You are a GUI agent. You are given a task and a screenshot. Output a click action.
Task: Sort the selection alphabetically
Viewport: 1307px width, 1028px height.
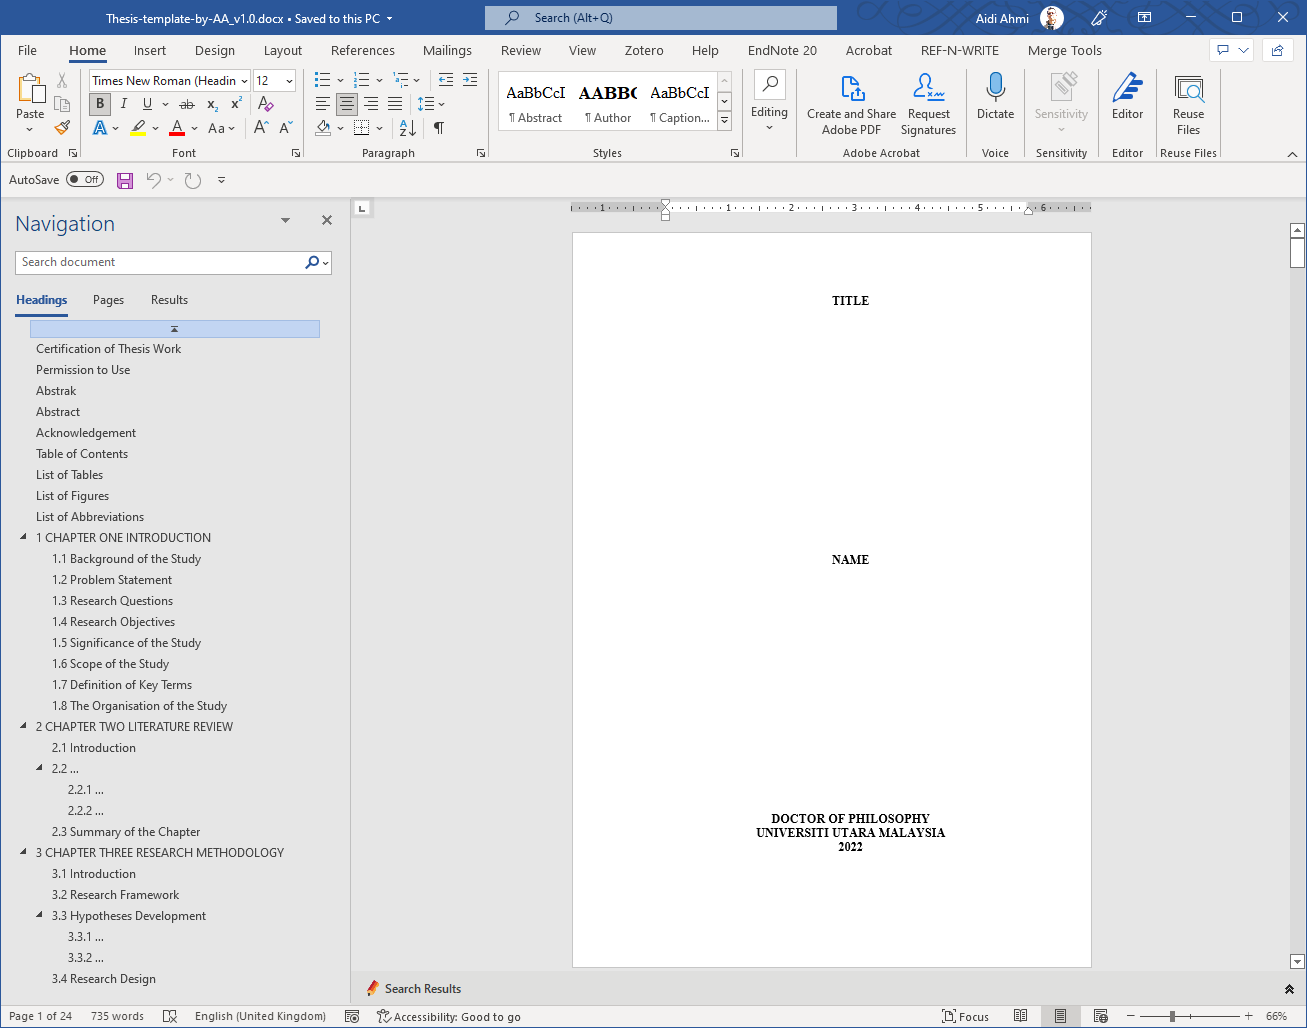(x=407, y=128)
